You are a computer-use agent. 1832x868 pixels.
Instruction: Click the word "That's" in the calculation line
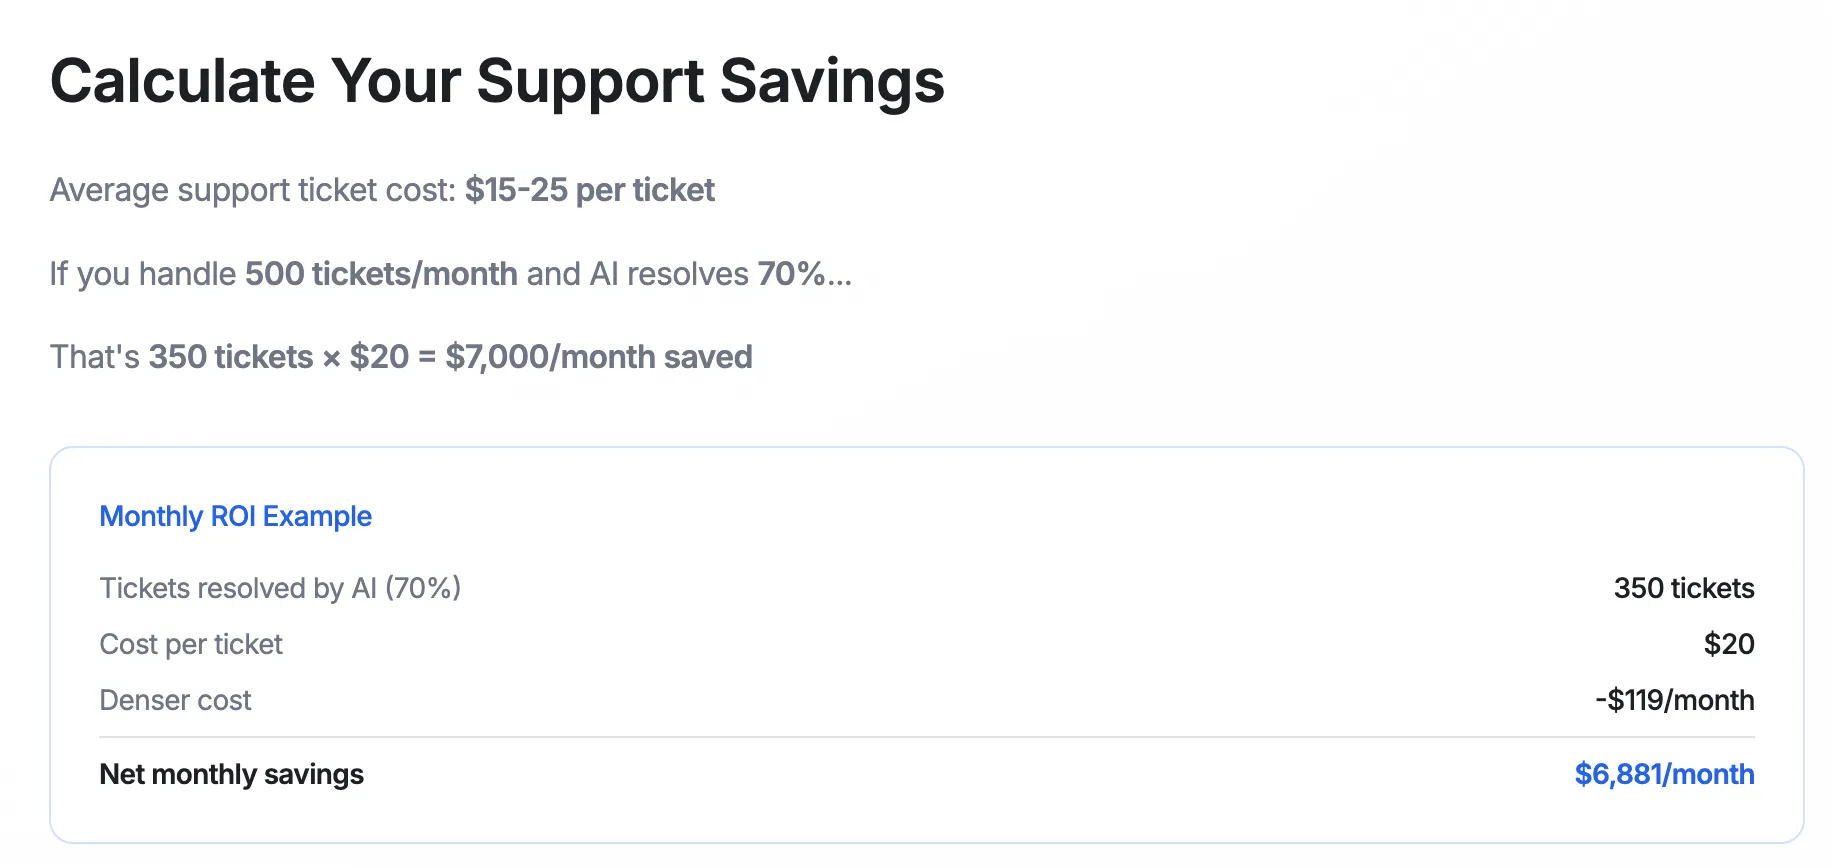click(x=95, y=357)
